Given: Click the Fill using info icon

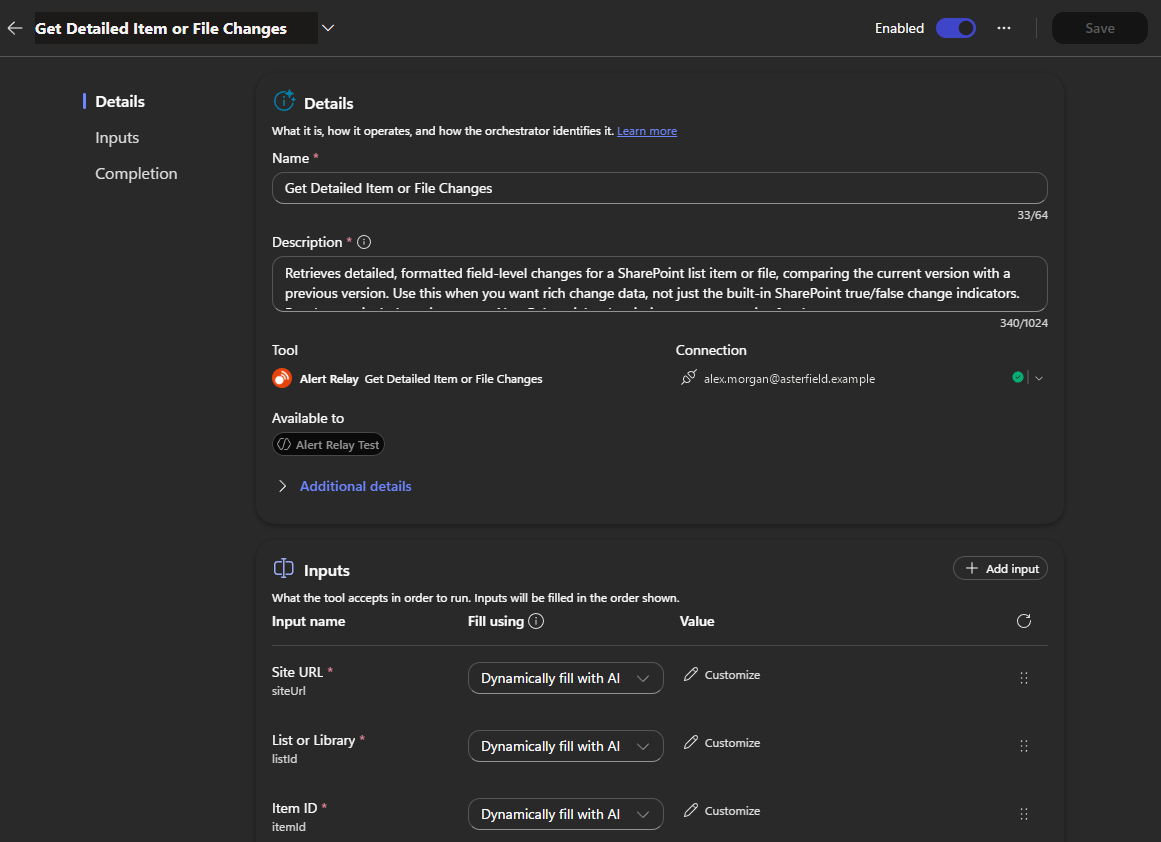Looking at the screenshot, I should pos(536,621).
